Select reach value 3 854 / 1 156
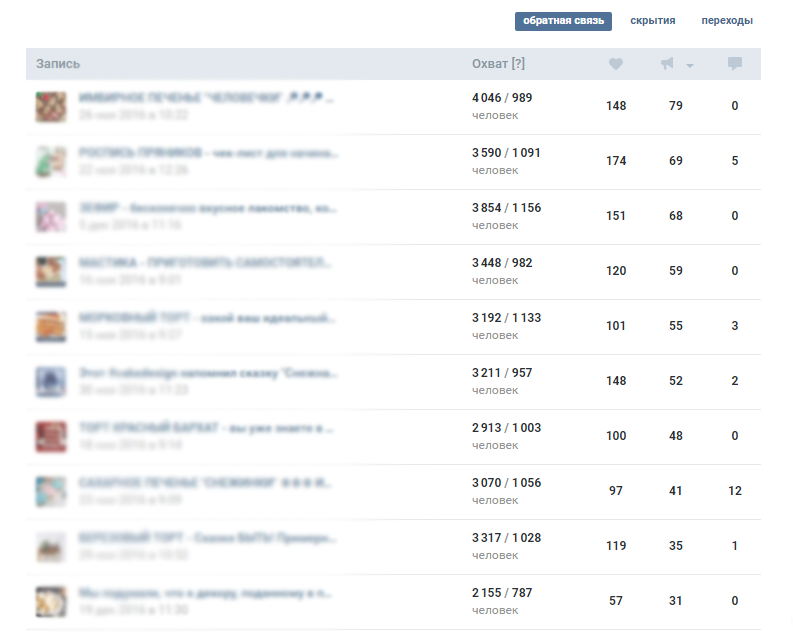This screenshot has width=793, height=639. pyautogui.click(x=506, y=208)
